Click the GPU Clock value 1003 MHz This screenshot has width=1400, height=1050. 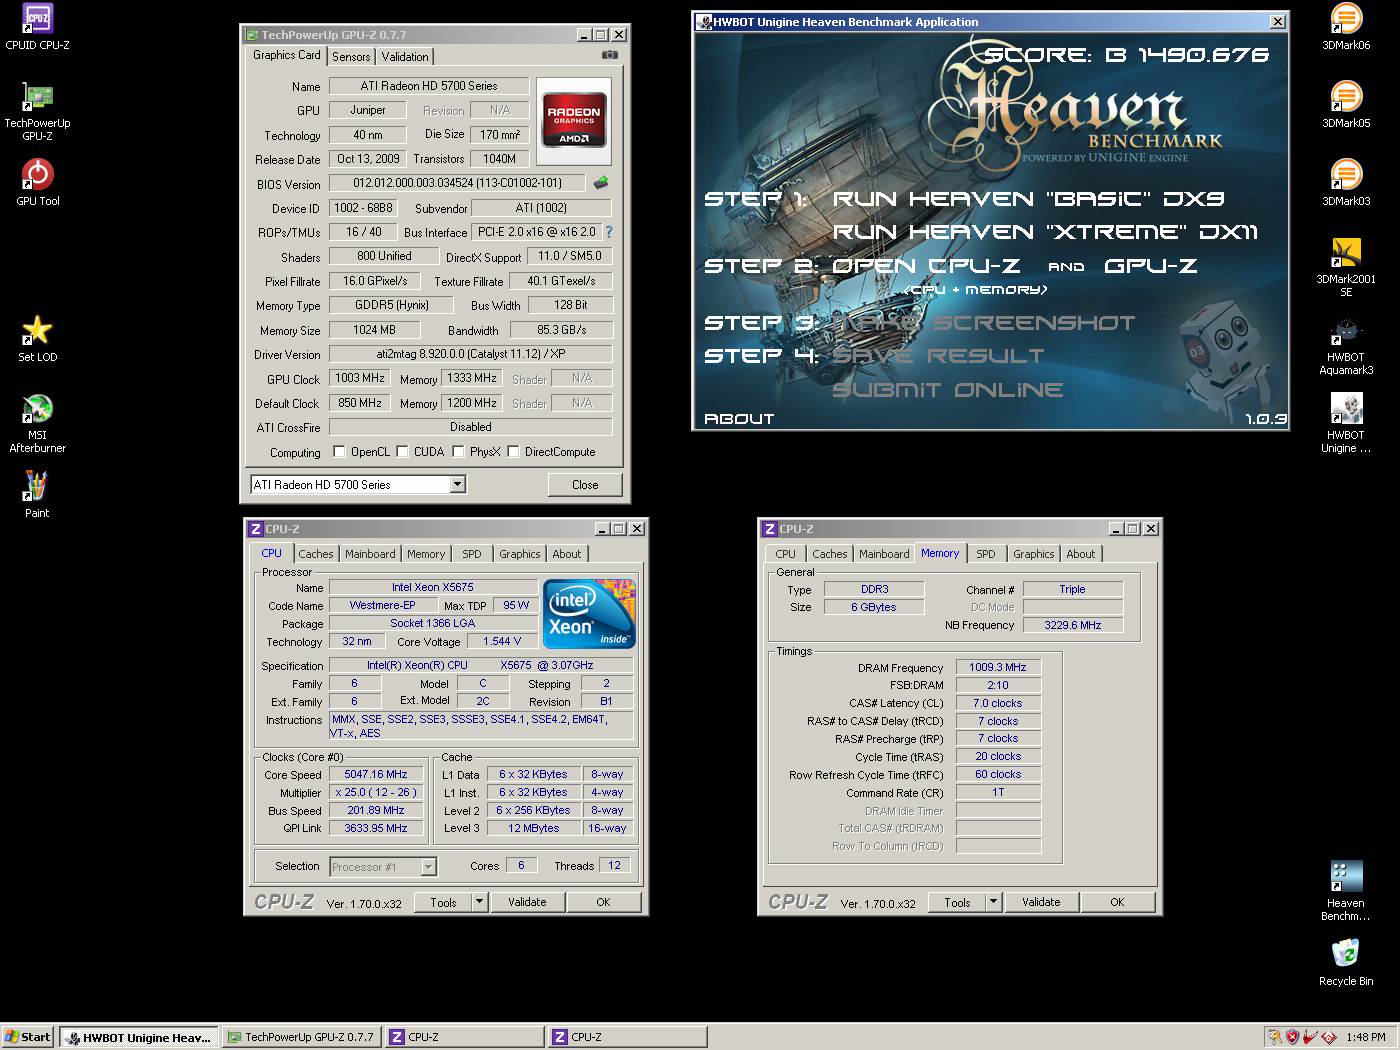360,378
